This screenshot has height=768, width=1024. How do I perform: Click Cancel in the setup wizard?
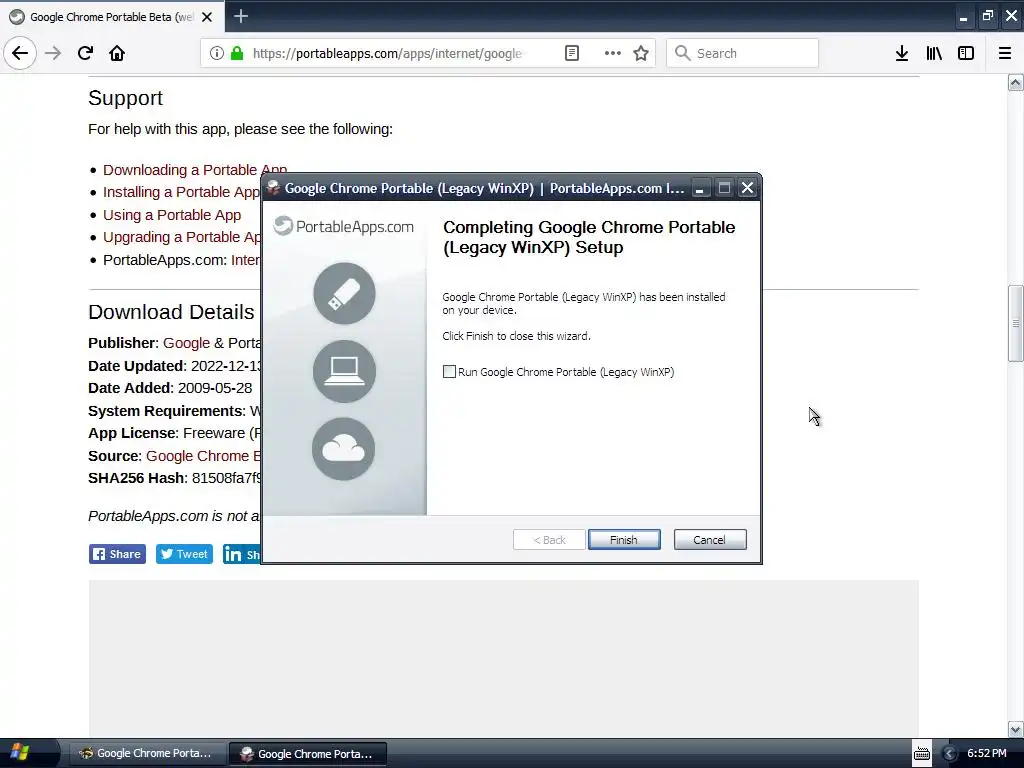tap(710, 539)
